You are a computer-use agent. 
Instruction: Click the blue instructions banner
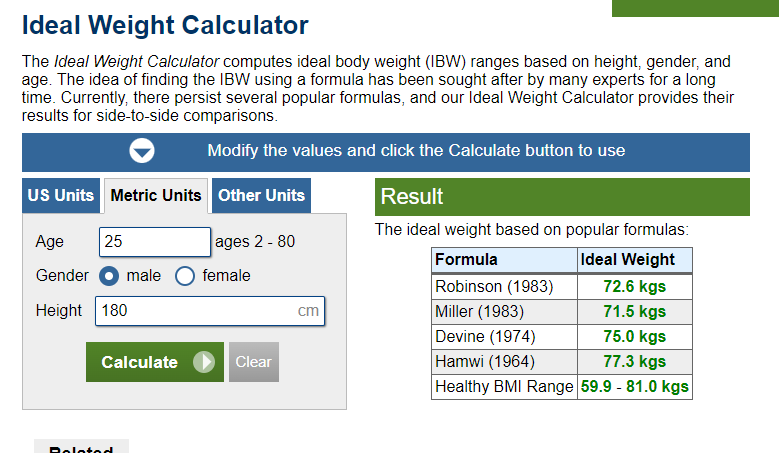coord(386,152)
